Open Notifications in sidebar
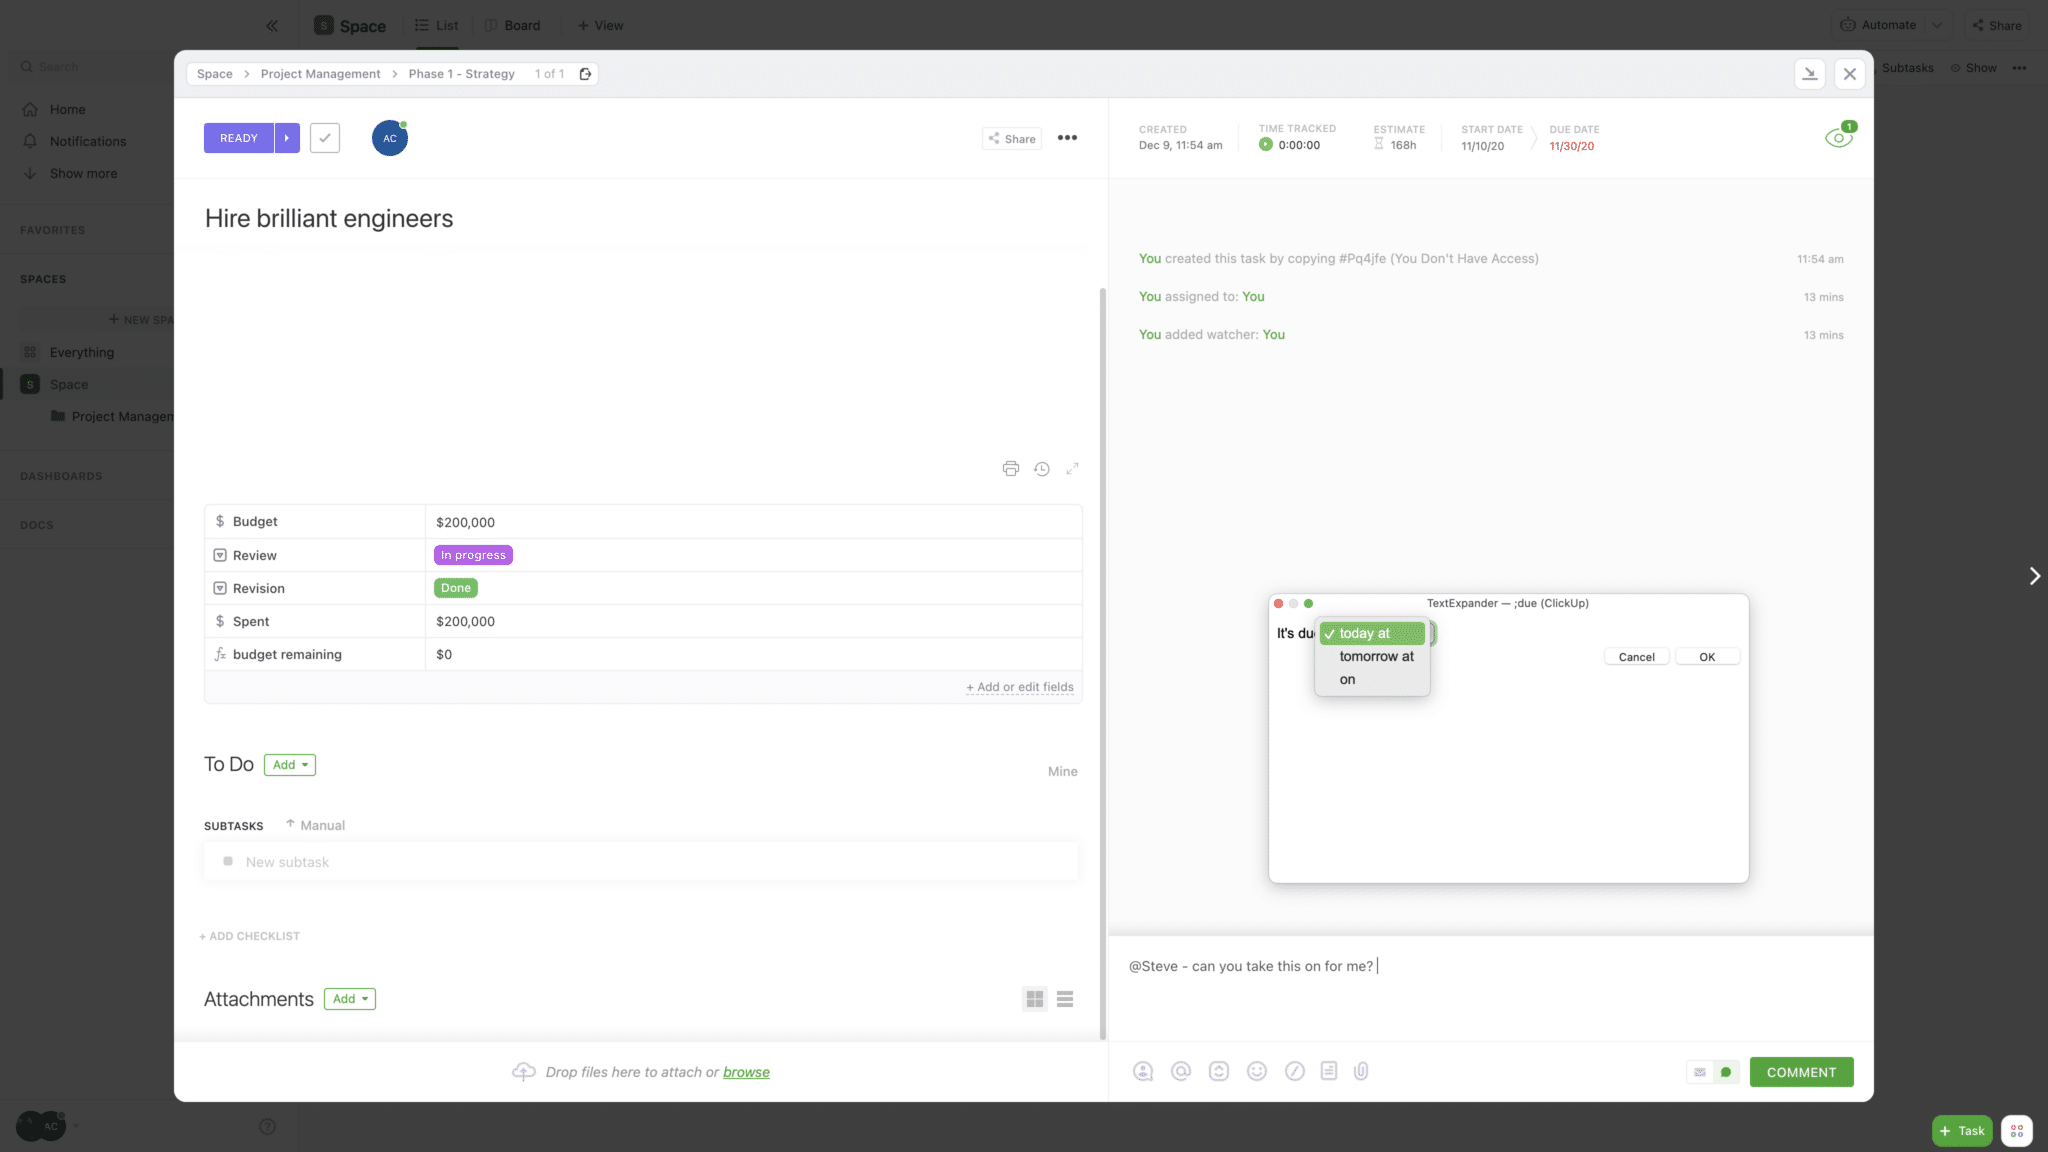 [88, 141]
